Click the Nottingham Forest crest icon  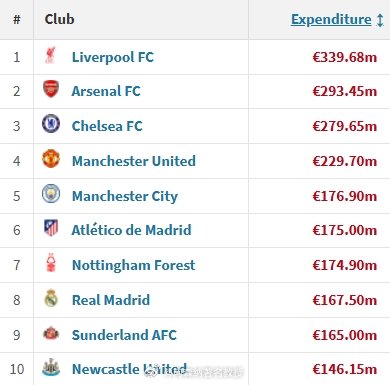51,263
